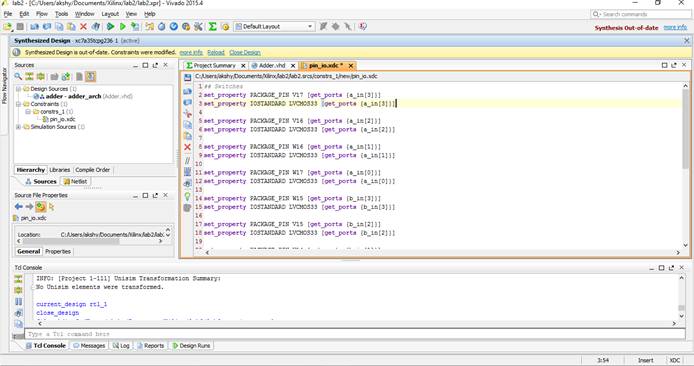This screenshot has width=694, height=366.
Task: Open the Reports tab at bottom
Action: pyautogui.click(x=150, y=346)
